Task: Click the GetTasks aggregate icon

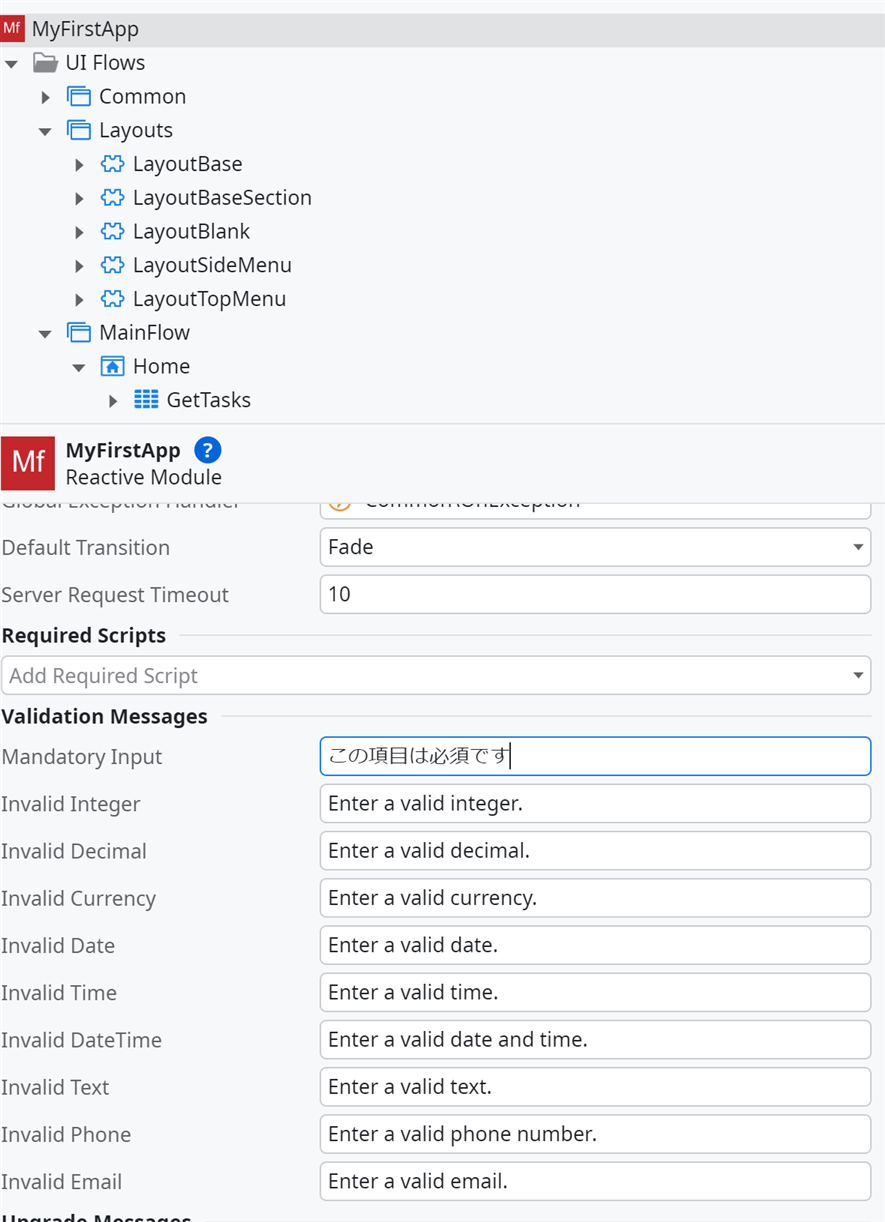Action: [x=146, y=400]
